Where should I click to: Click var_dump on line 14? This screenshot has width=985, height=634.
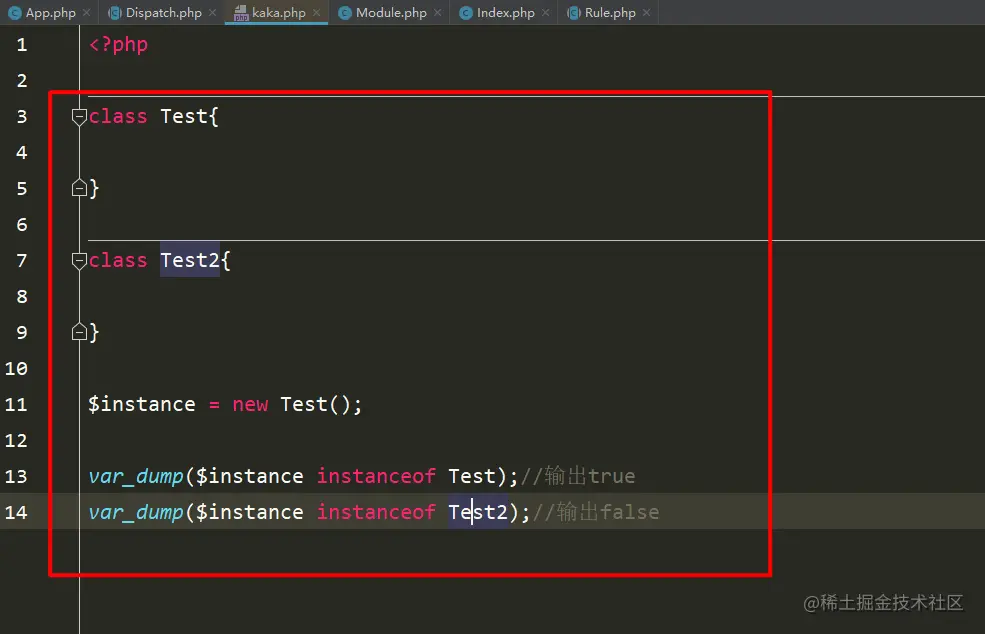pyautogui.click(x=136, y=512)
